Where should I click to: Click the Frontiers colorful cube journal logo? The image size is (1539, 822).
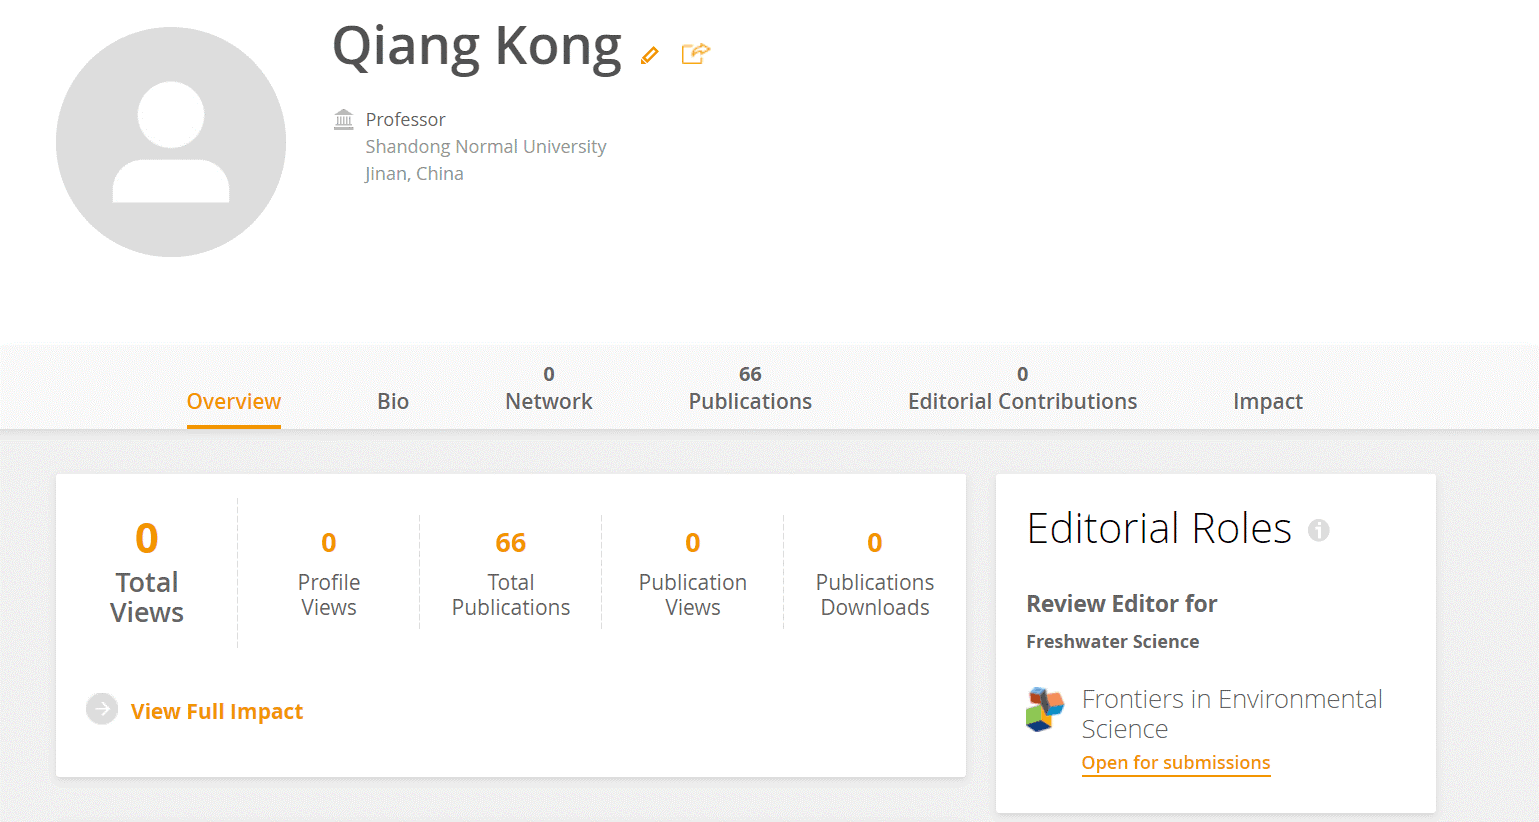(x=1045, y=709)
